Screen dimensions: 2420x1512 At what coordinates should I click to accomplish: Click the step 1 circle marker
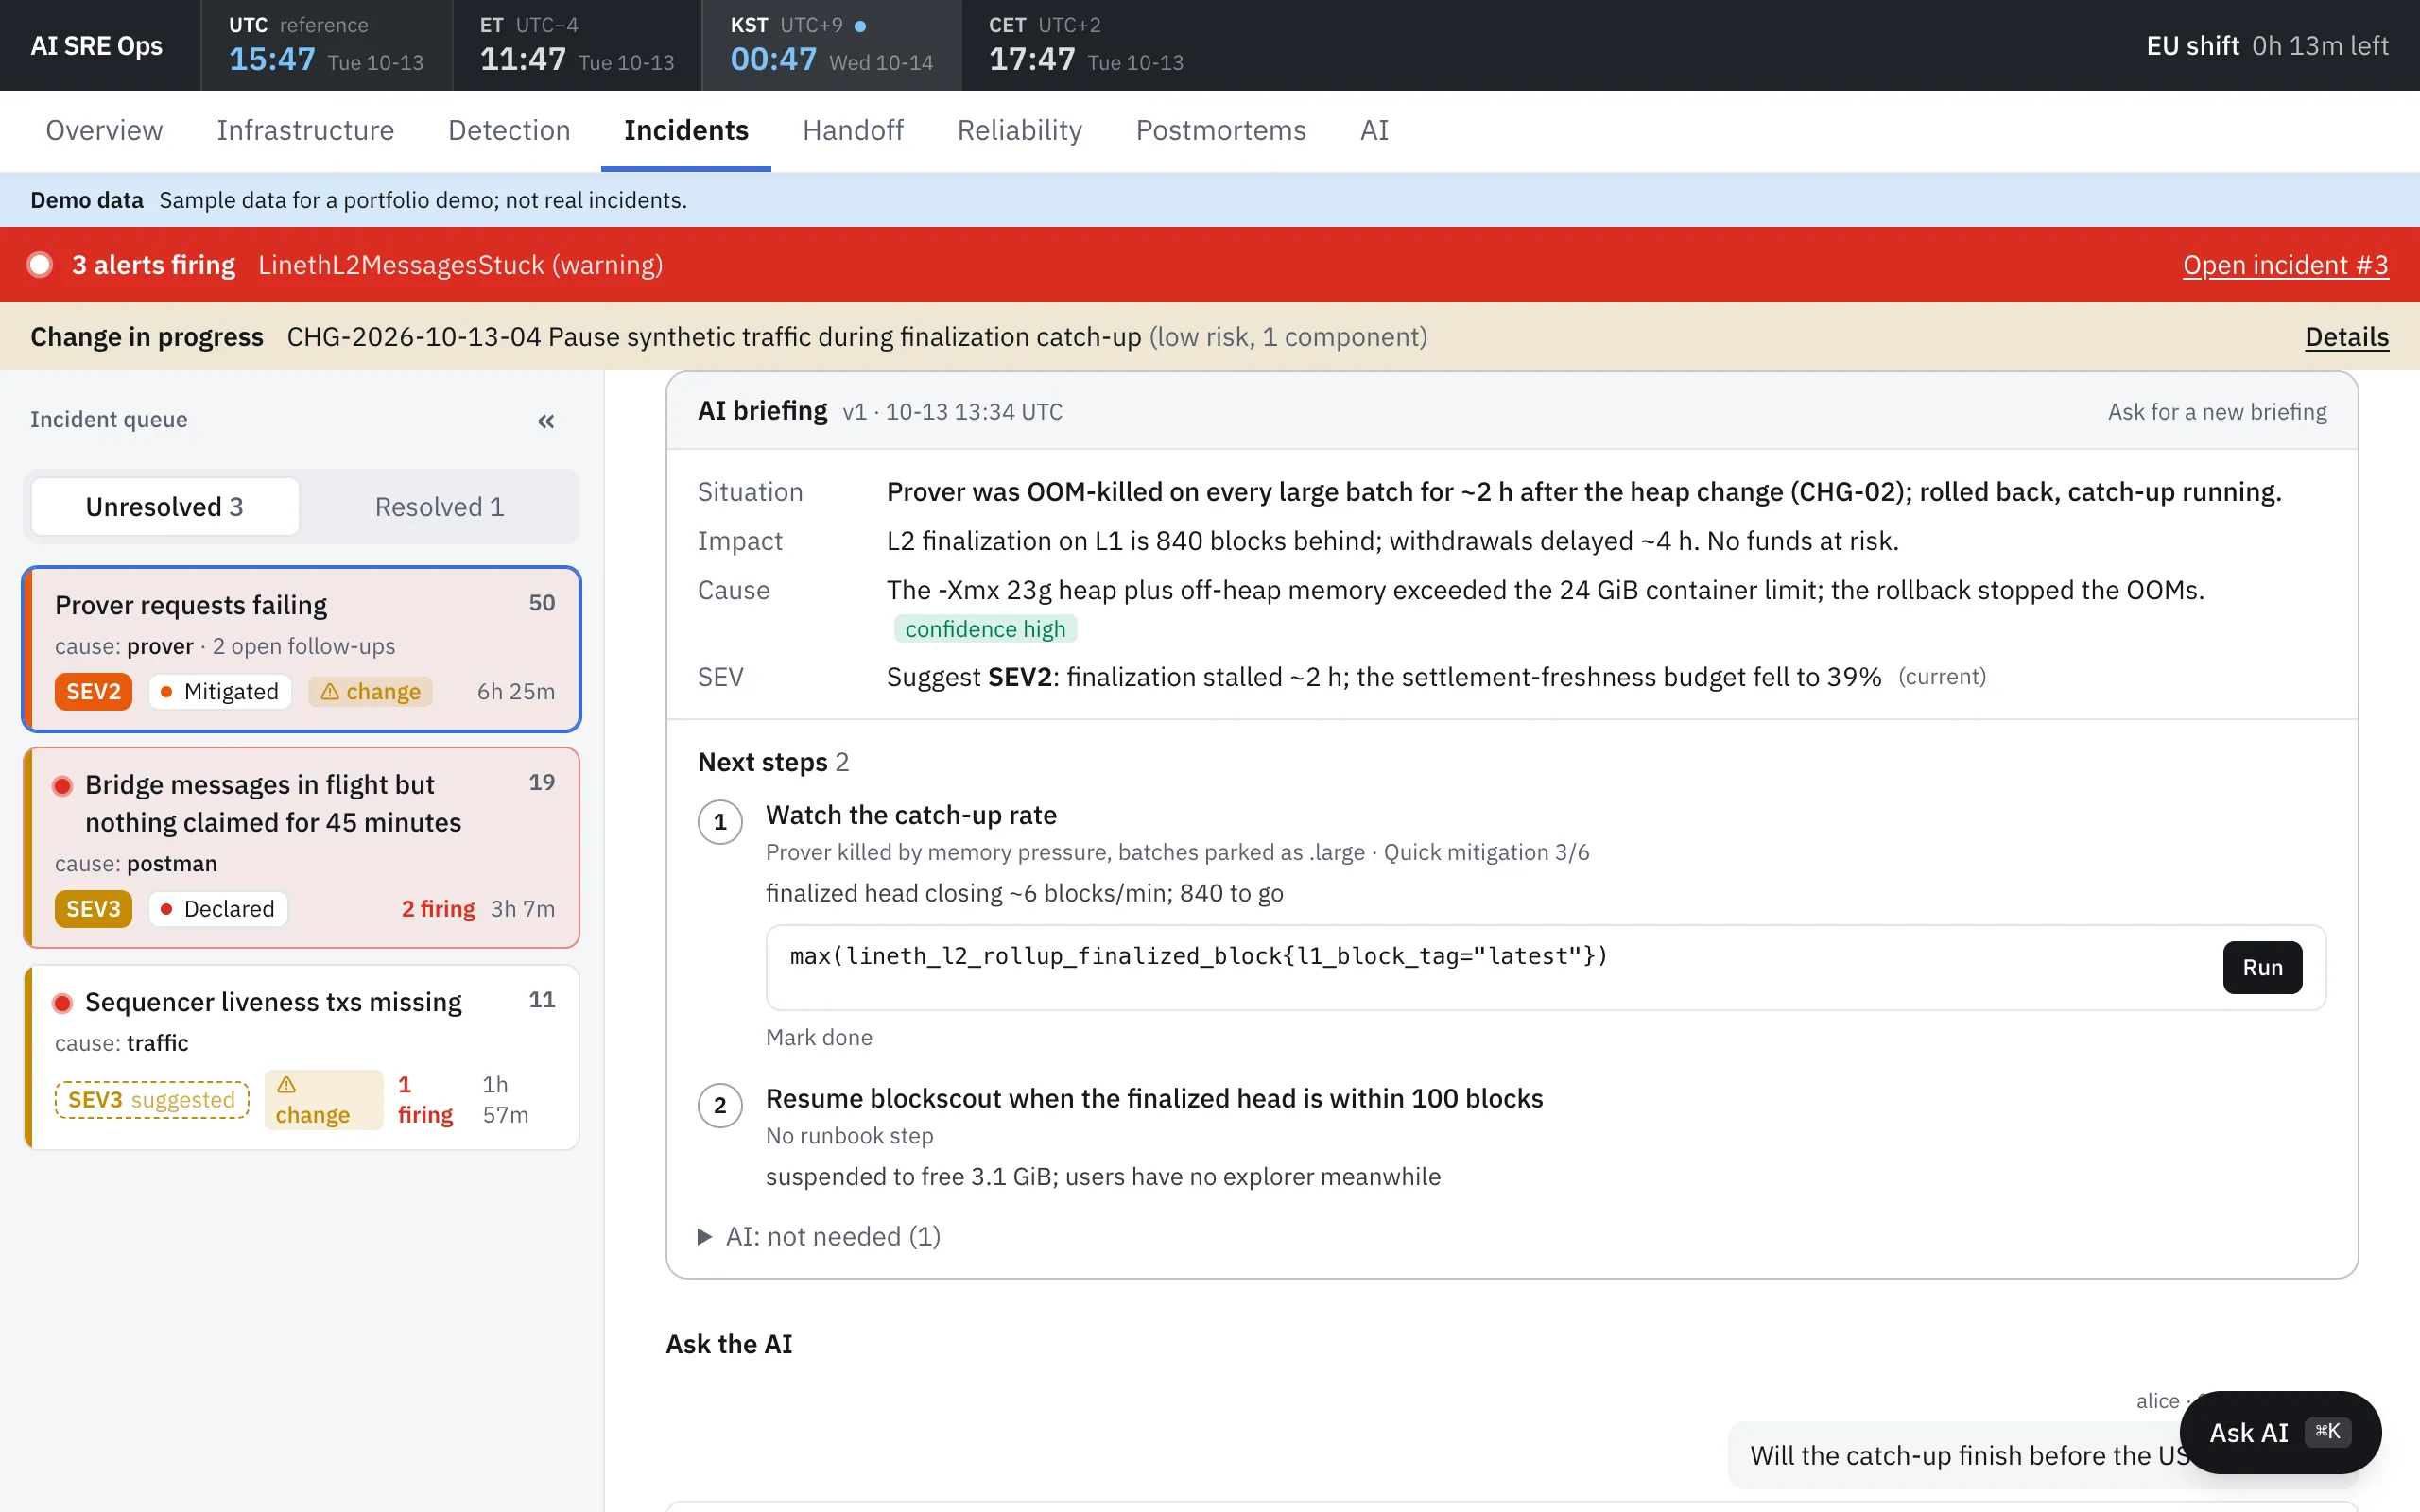tap(720, 822)
